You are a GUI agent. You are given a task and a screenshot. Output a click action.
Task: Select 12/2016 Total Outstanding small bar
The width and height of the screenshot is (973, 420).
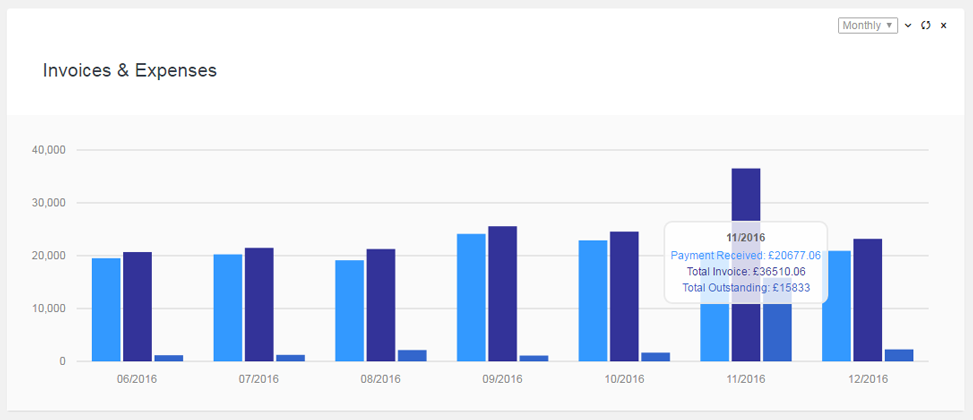pyautogui.click(x=899, y=355)
